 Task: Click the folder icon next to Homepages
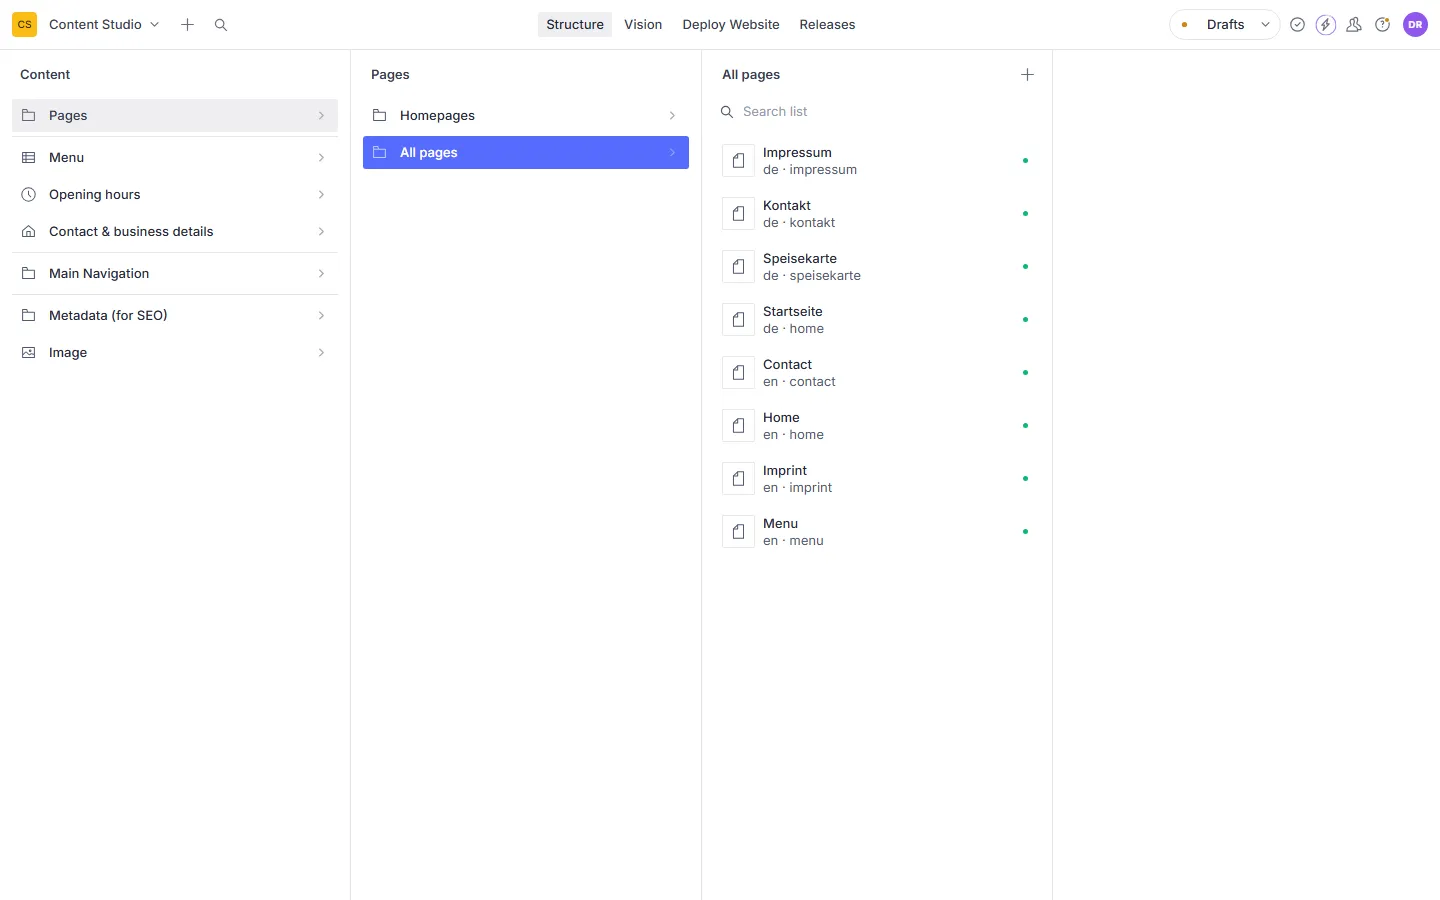[380, 115]
